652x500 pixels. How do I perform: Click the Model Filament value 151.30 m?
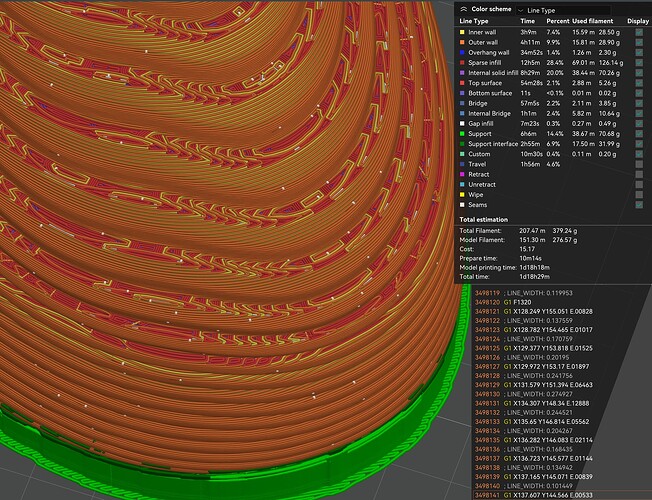coord(532,240)
